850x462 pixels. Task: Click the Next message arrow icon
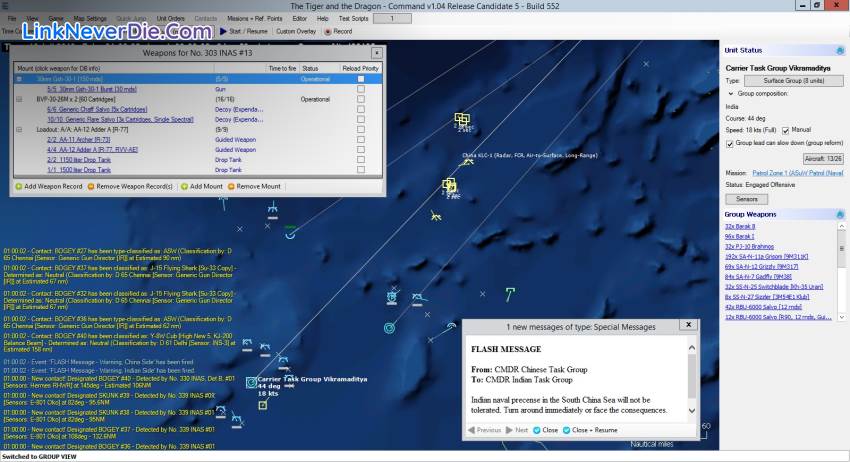pyautogui.click(x=509, y=430)
